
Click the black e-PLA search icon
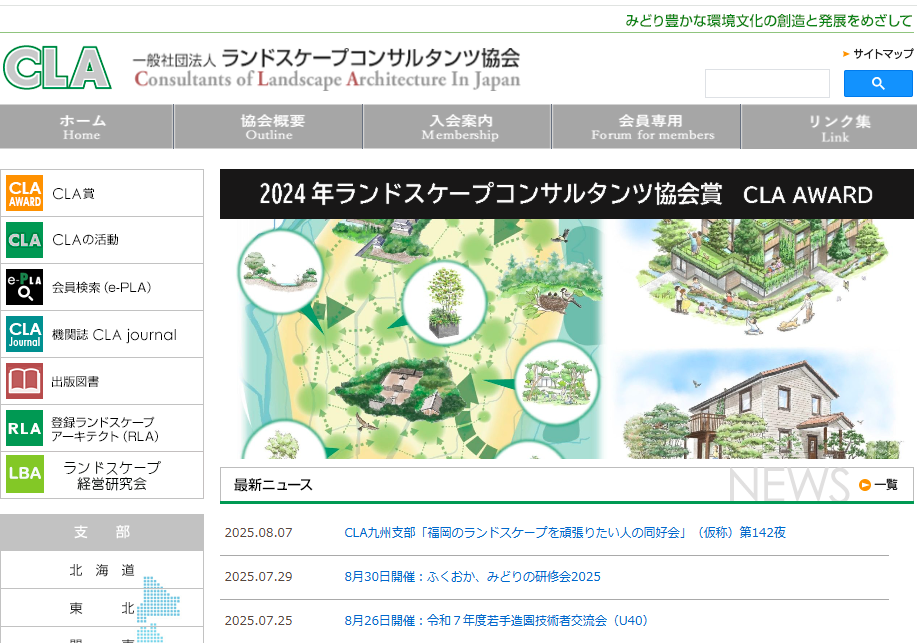pos(25,287)
